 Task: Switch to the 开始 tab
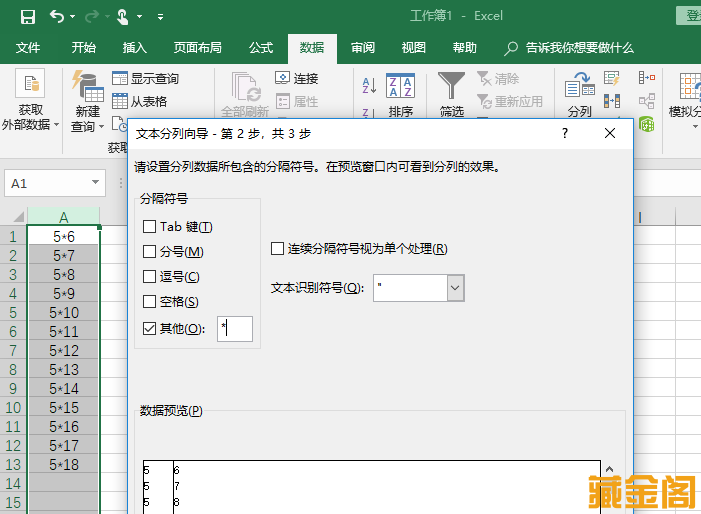tap(84, 47)
